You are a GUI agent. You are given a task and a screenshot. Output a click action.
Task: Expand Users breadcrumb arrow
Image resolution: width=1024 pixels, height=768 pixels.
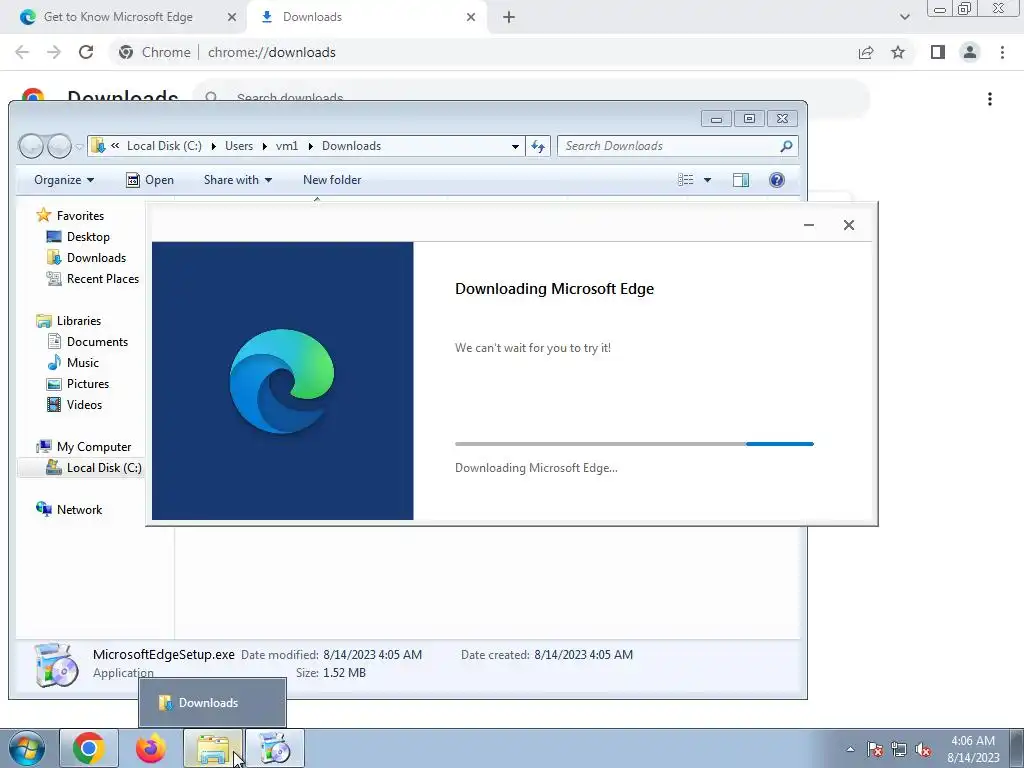pyautogui.click(x=264, y=146)
